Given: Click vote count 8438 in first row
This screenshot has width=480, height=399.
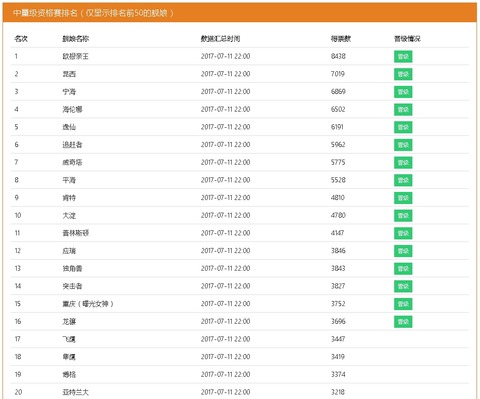Looking at the screenshot, I should pyautogui.click(x=338, y=56).
